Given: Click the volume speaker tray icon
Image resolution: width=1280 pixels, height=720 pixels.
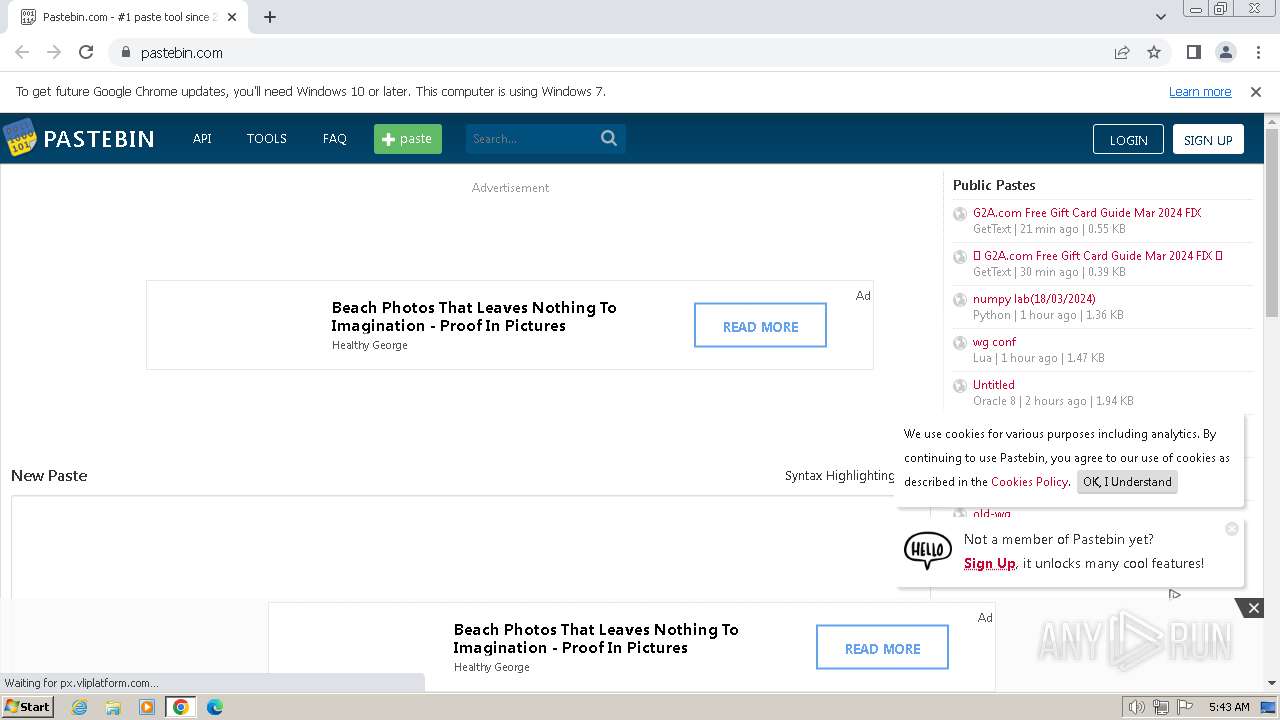Looking at the screenshot, I should click(x=1137, y=707).
